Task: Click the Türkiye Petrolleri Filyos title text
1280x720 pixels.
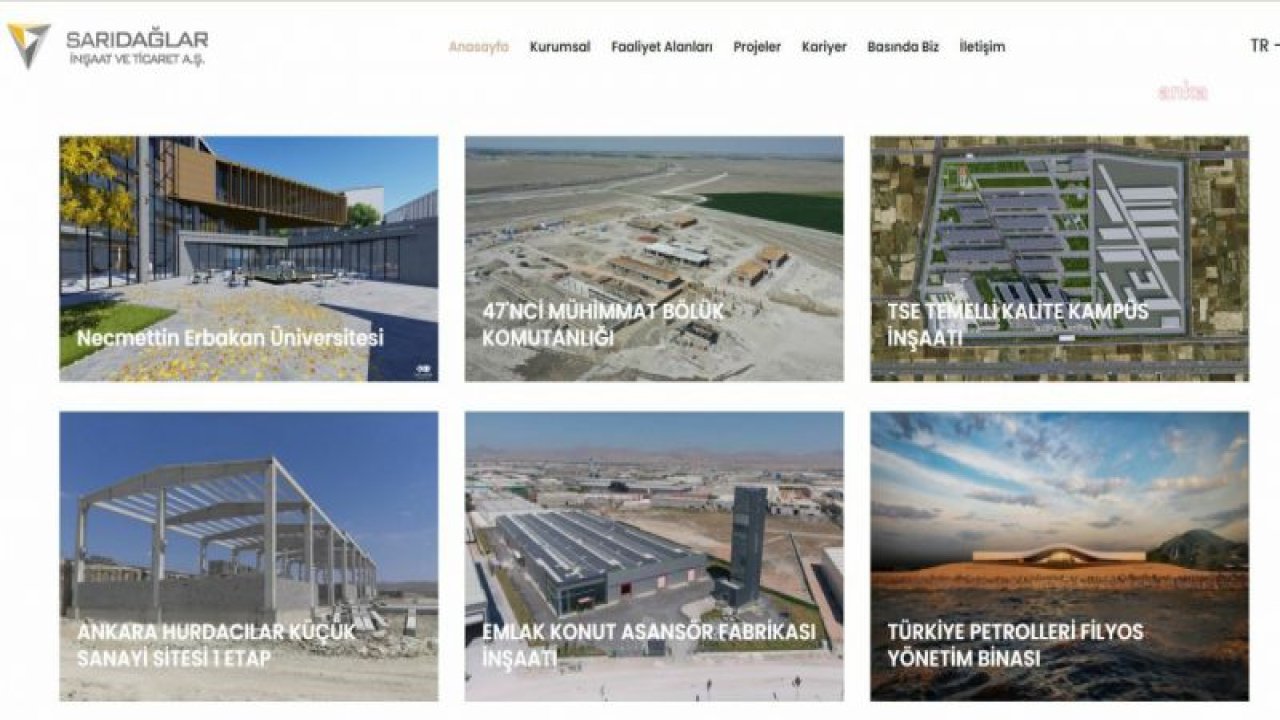Action: [x=1015, y=645]
